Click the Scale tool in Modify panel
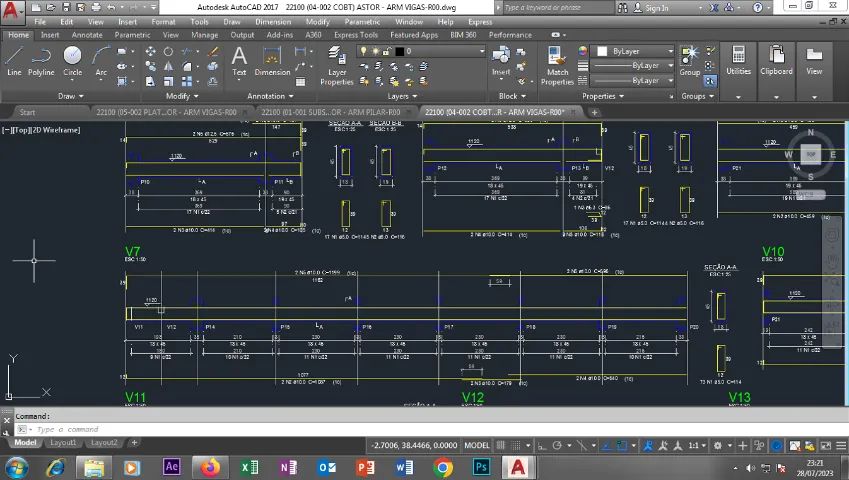Viewport: 849px width, 480px height. point(168,81)
